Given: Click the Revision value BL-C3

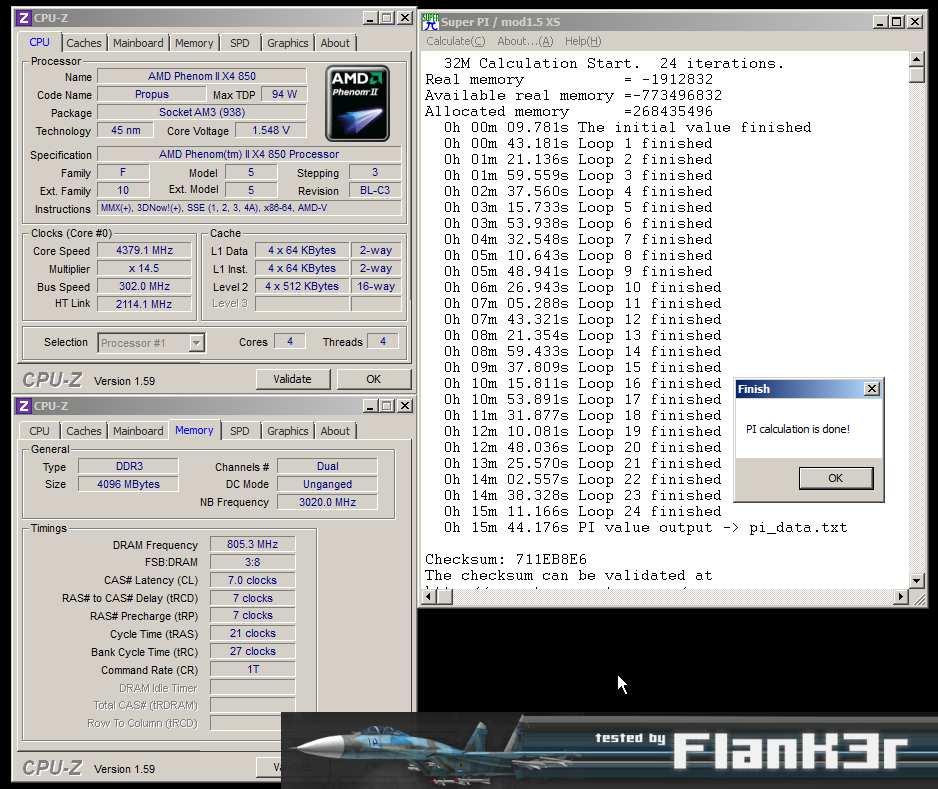Looking at the screenshot, I should coord(375,191).
